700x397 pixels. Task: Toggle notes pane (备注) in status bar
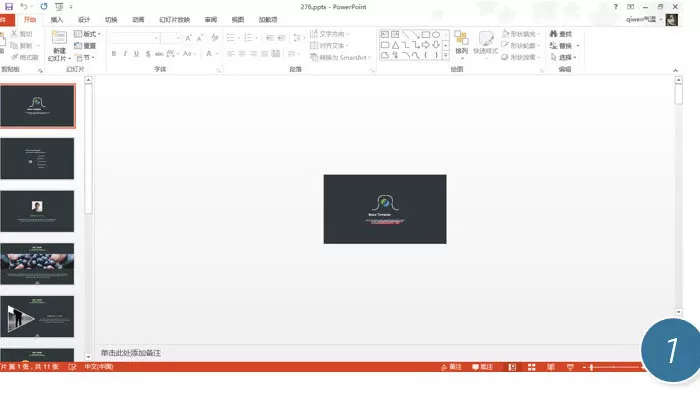click(x=451, y=367)
